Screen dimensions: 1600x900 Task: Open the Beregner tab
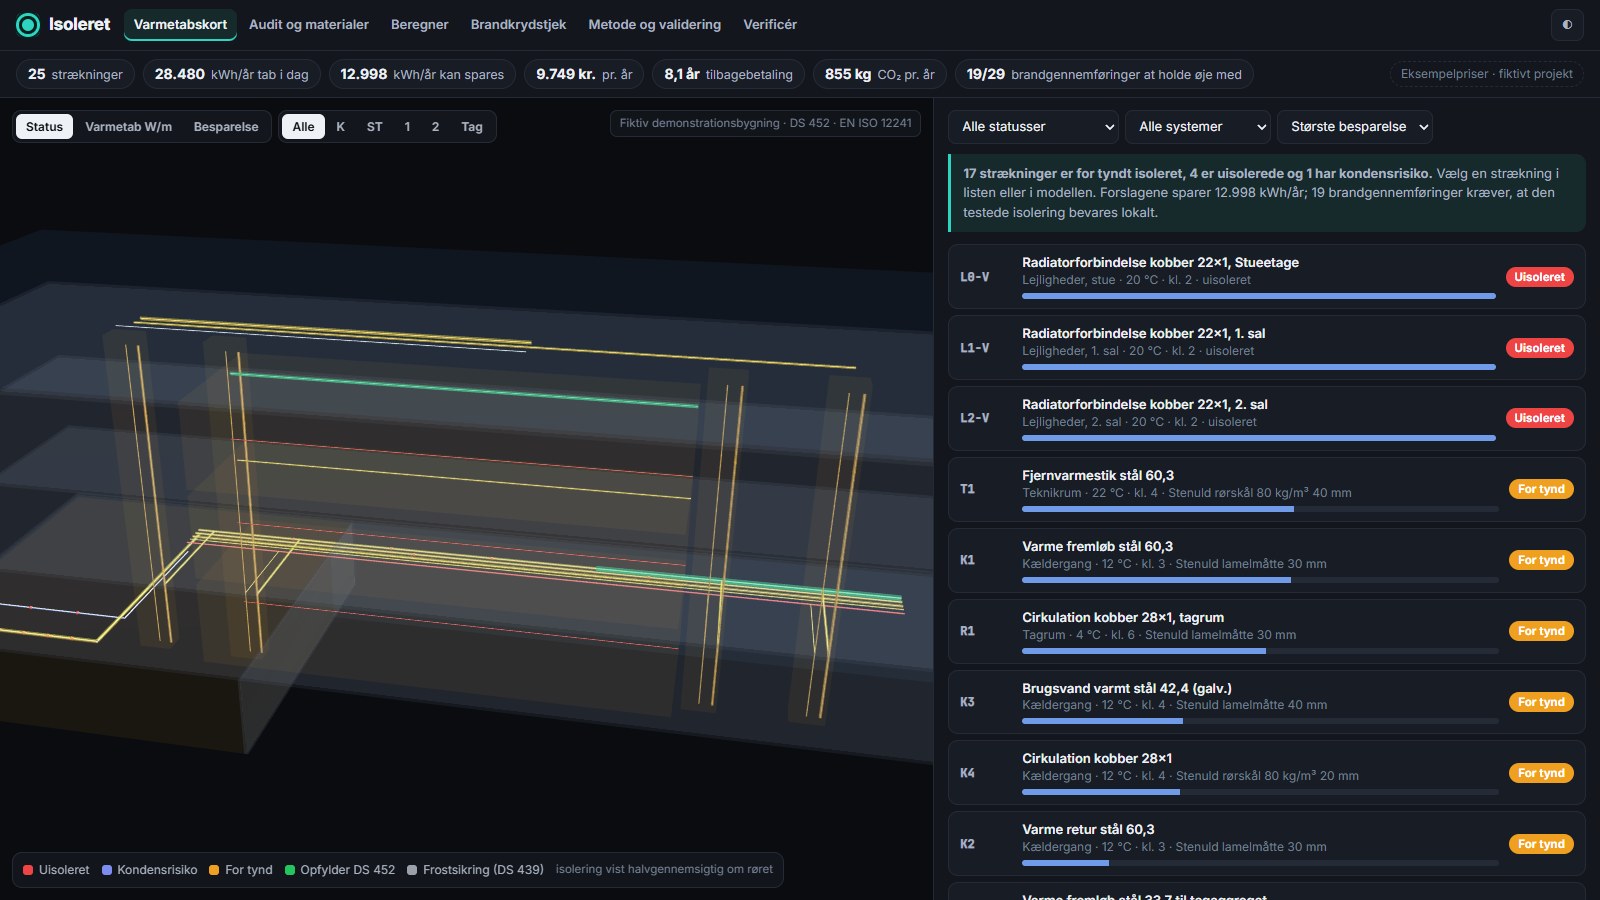click(420, 24)
